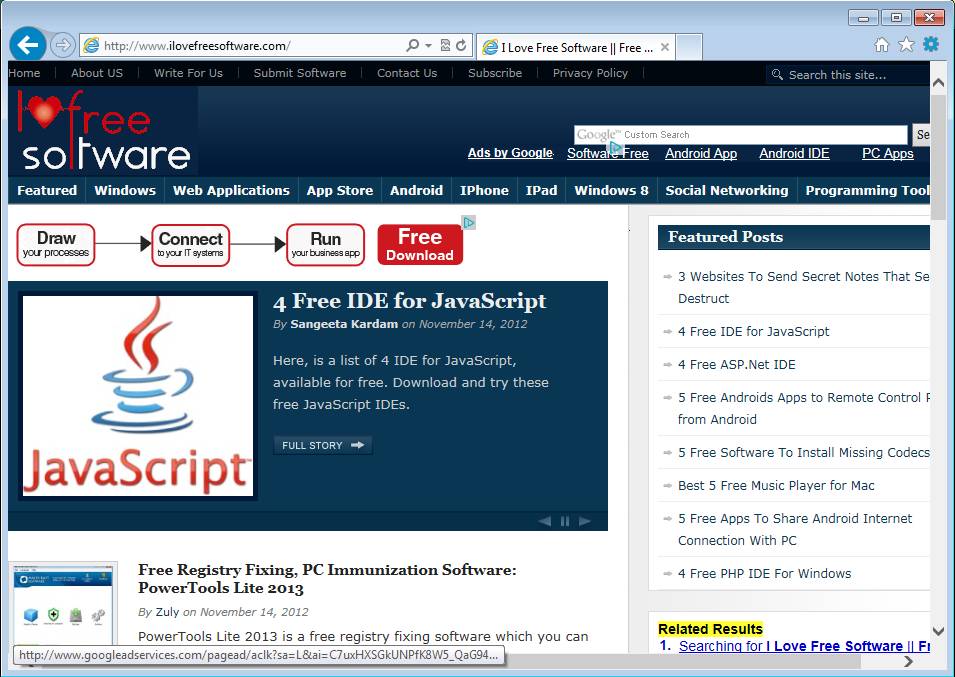Open 4 Free ASP.Net IDE post
The height and width of the screenshot is (677, 955).
tap(736, 365)
